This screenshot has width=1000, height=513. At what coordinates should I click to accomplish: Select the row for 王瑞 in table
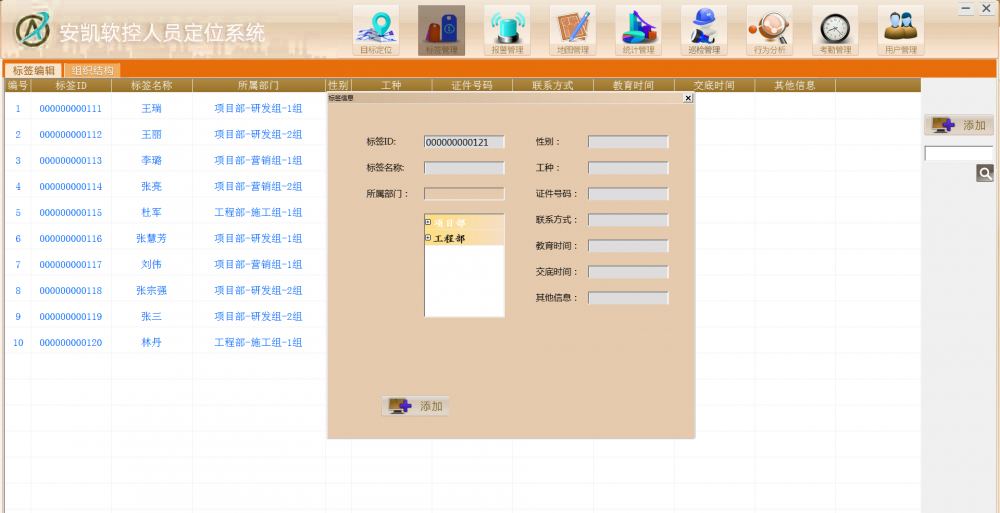(151, 109)
